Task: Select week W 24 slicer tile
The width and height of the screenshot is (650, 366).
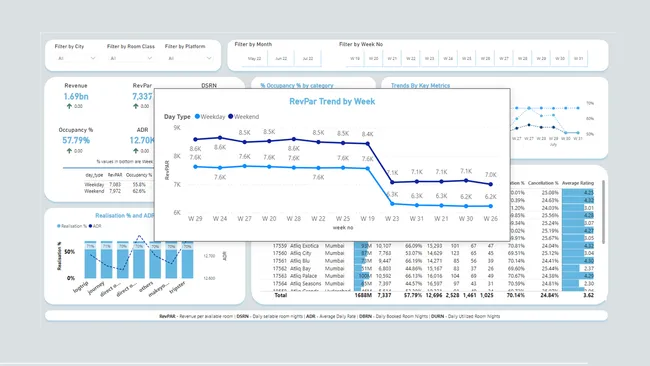Action: point(448,58)
